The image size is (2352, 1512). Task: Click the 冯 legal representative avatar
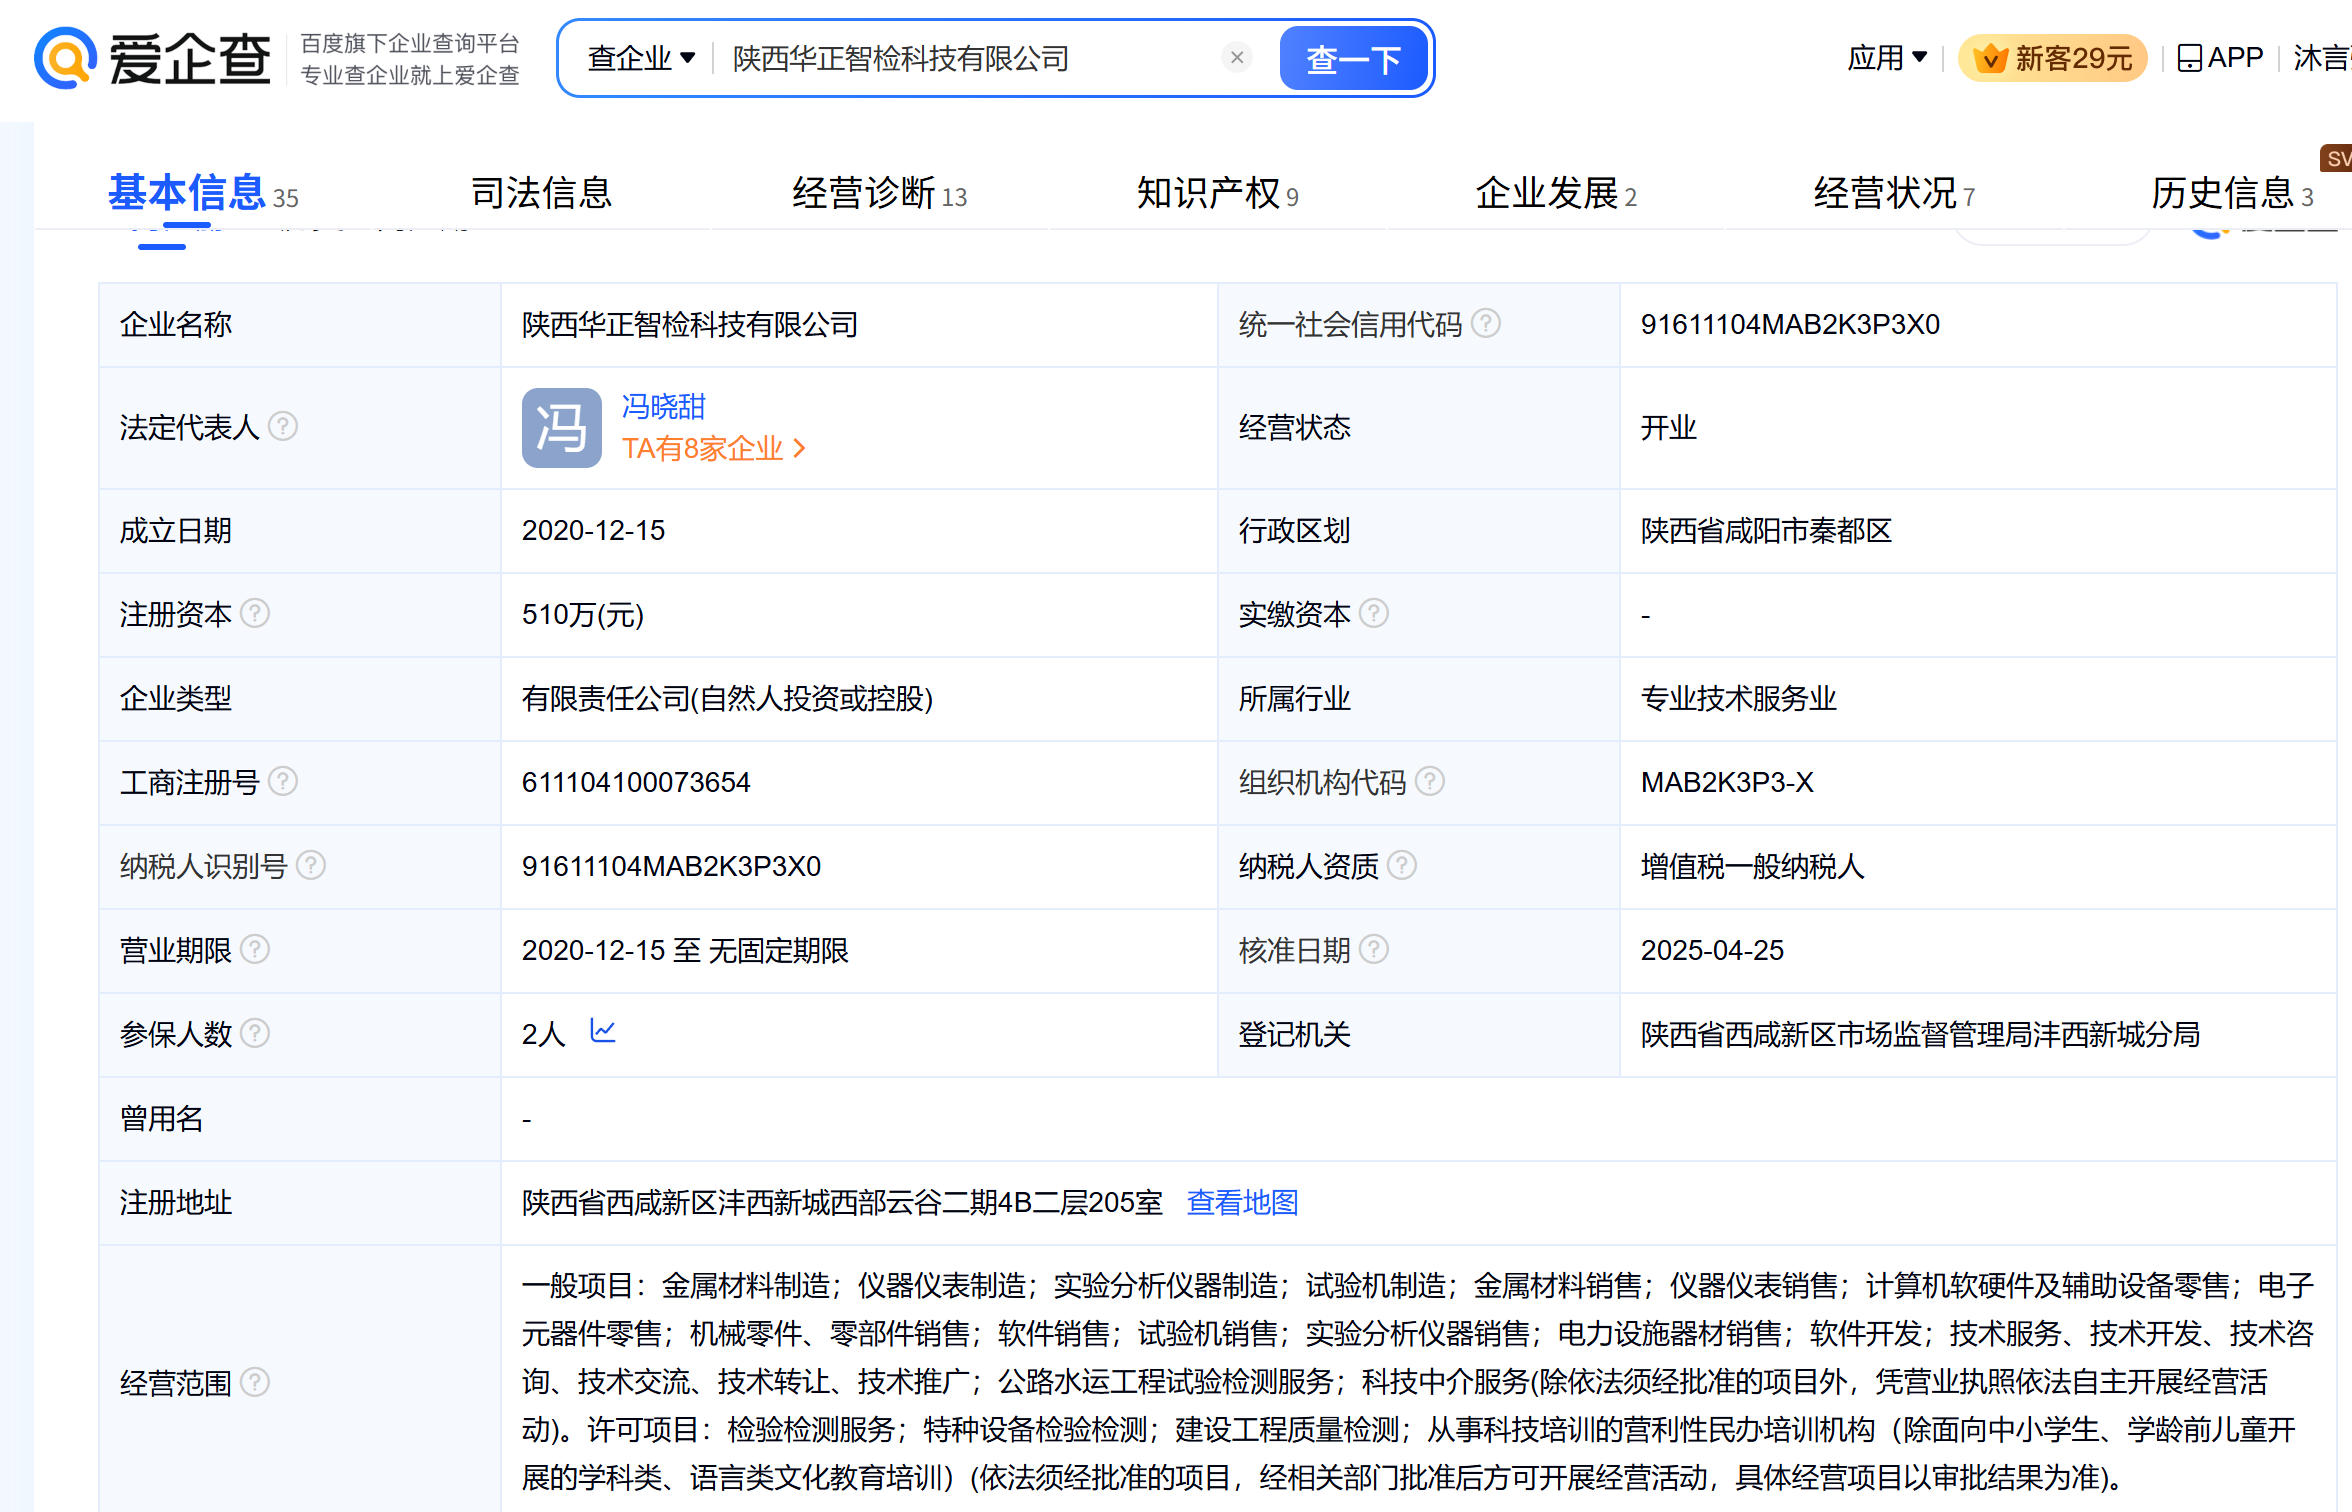(561, 428)
